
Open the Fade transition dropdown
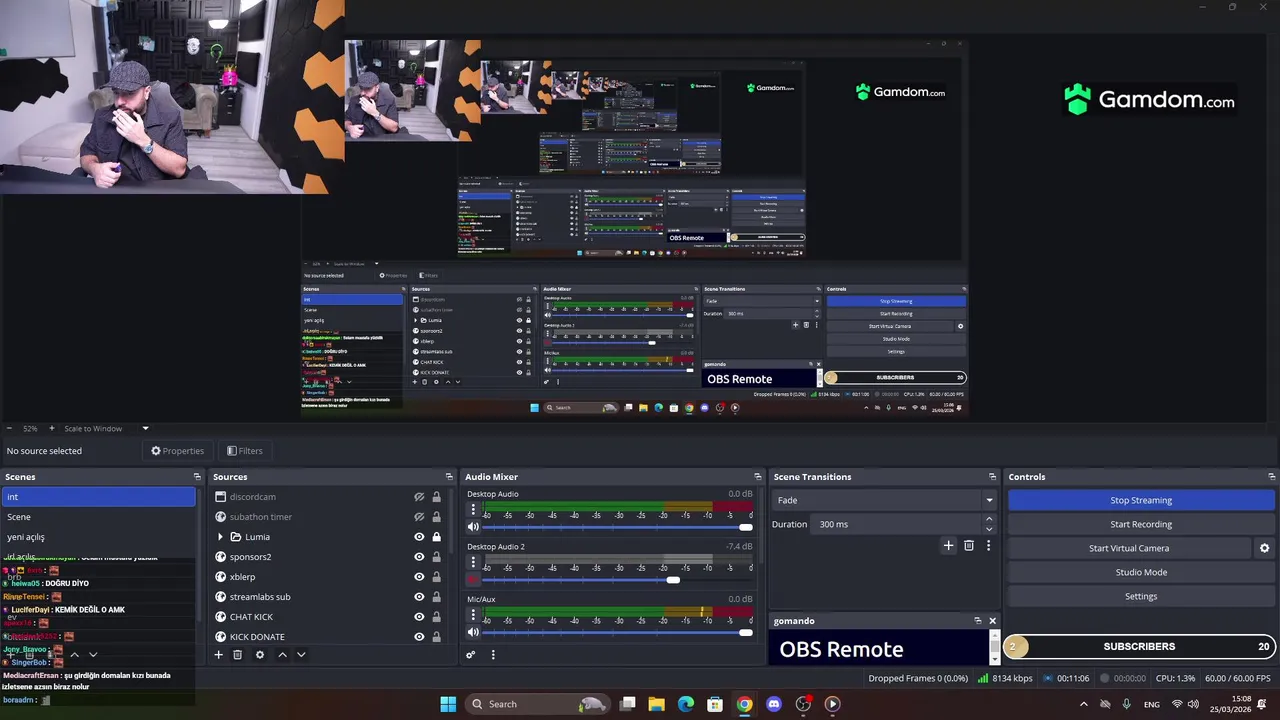click(885, 500)
